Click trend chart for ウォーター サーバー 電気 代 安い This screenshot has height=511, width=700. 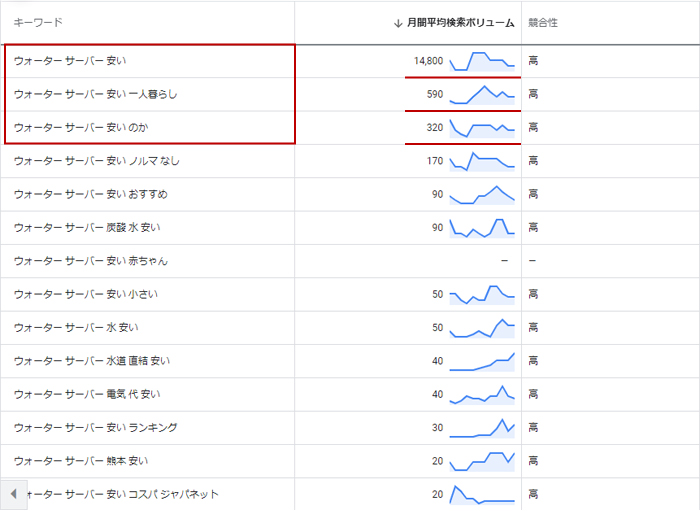point(482,395)
